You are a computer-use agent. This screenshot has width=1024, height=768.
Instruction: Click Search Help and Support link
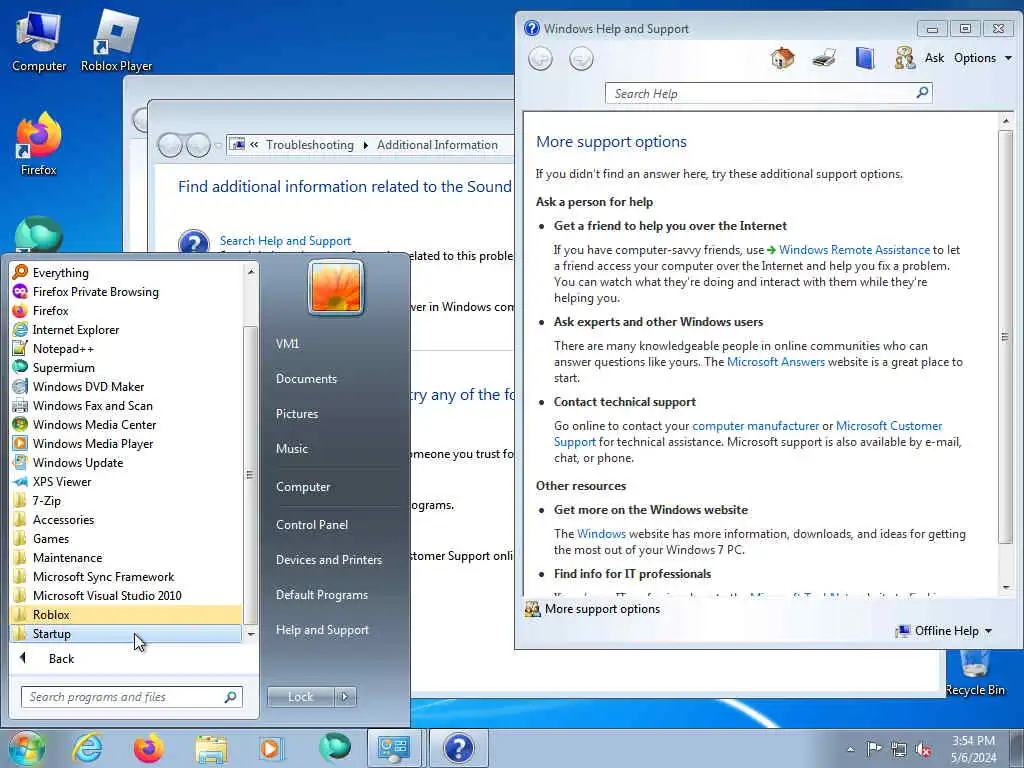point(285,241)
